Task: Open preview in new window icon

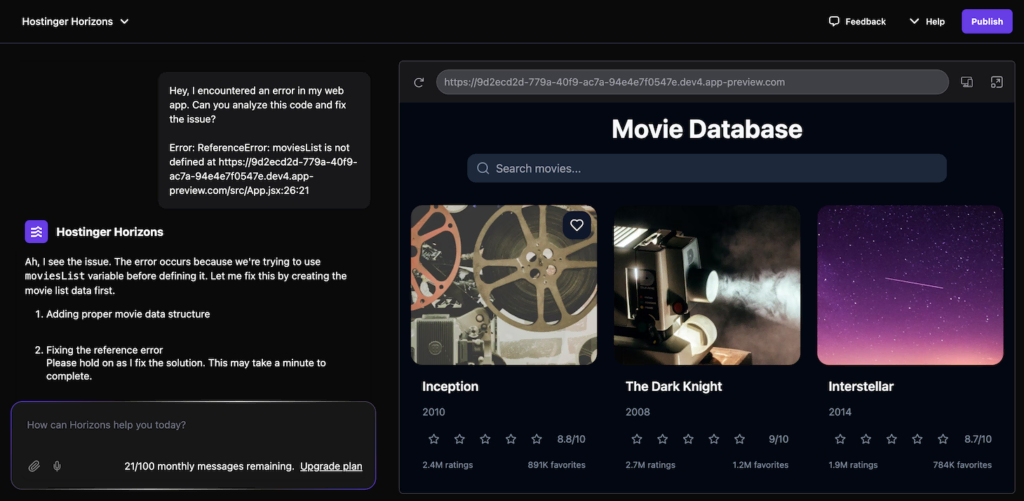Action: tap(996, 82)
